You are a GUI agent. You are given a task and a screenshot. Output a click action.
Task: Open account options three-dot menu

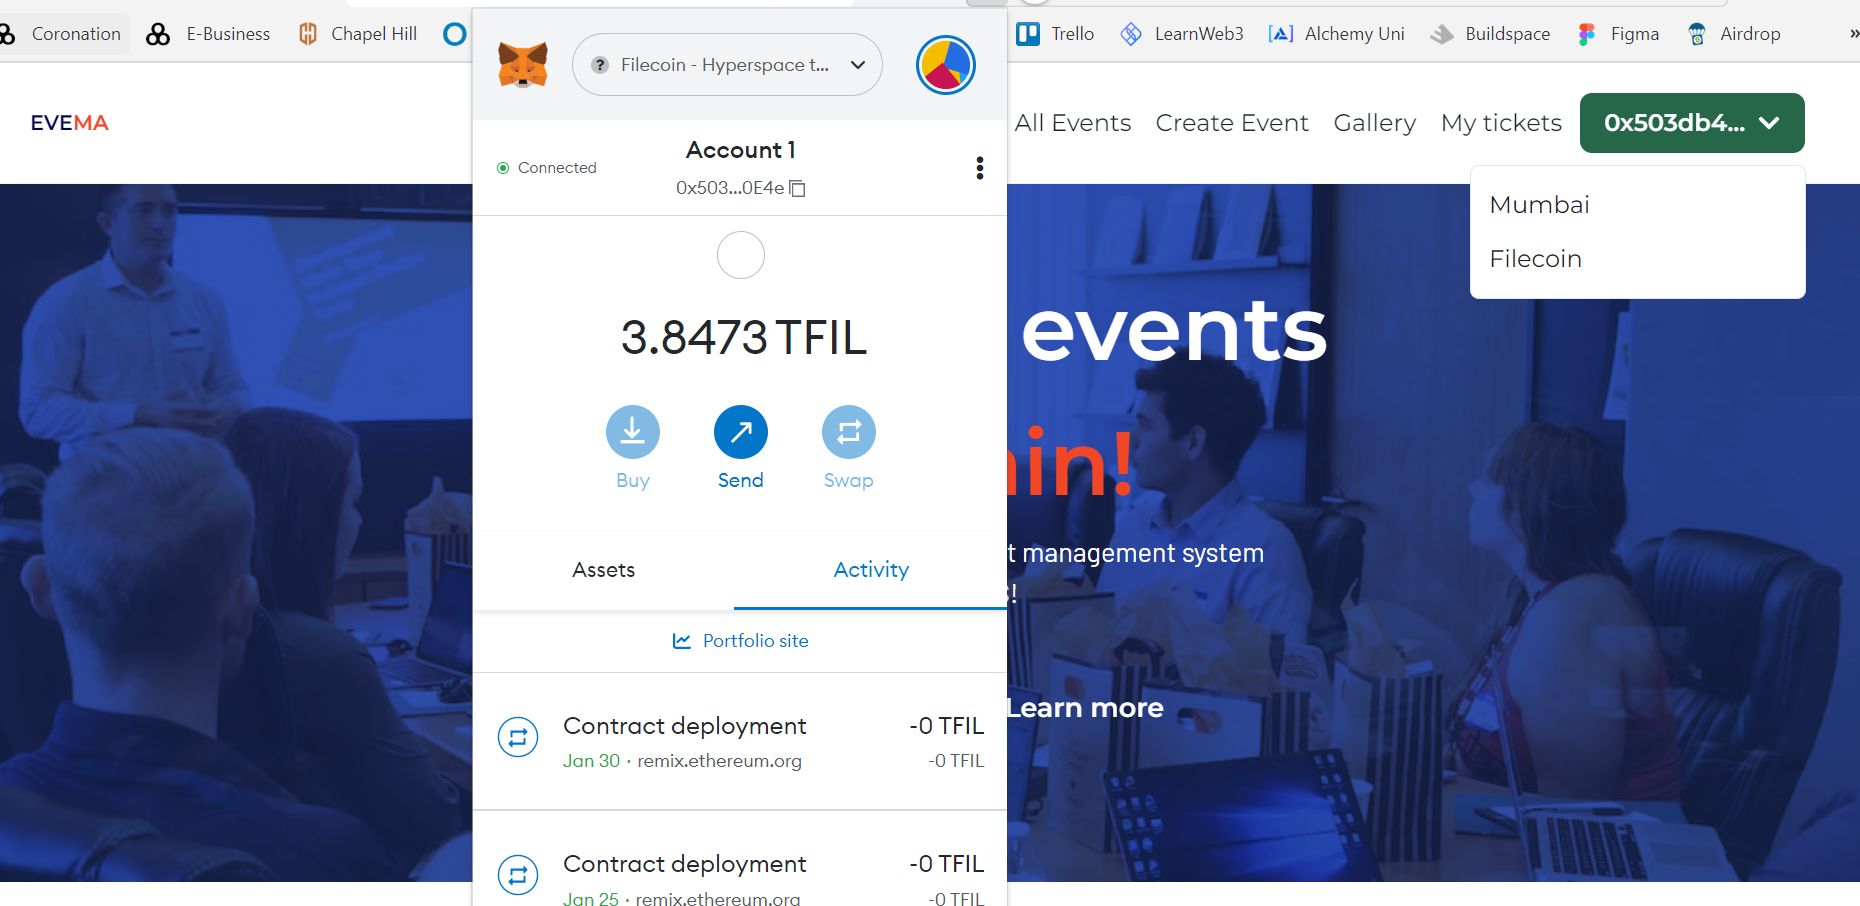pos(980,168)
